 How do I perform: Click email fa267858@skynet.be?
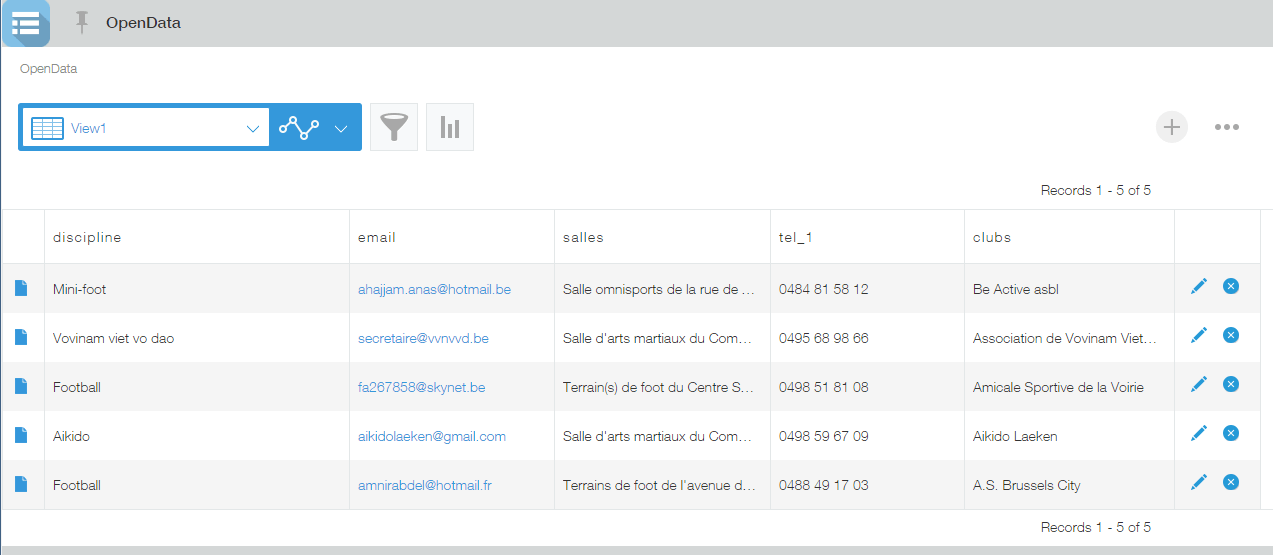click(x=421, y=387)
